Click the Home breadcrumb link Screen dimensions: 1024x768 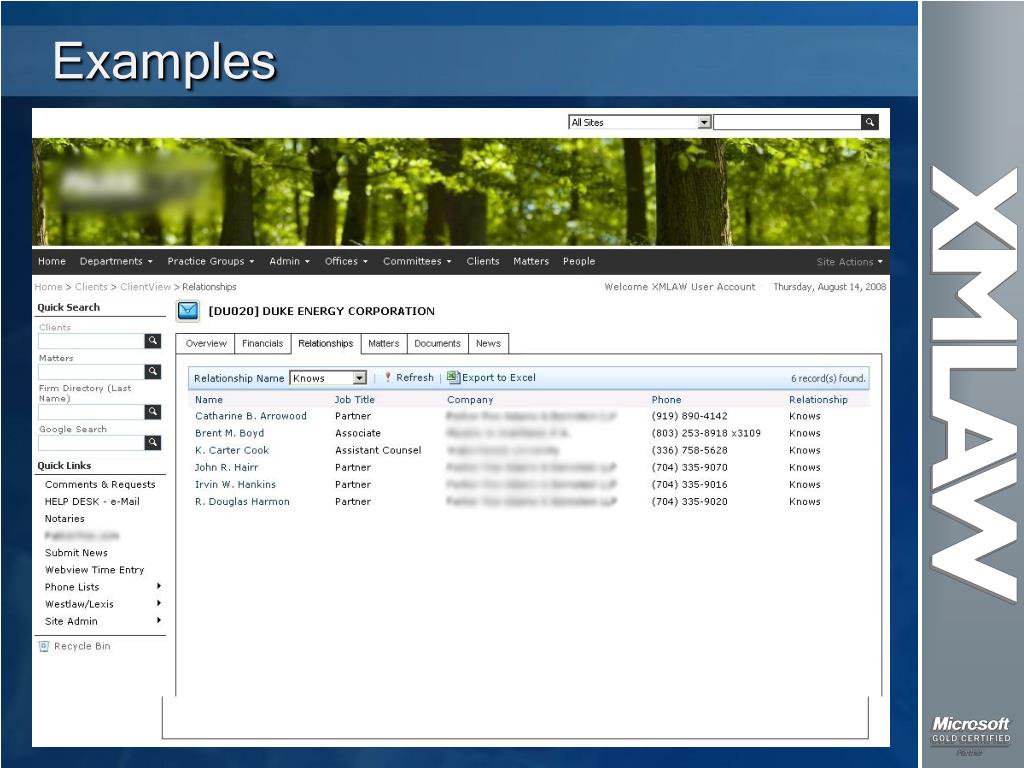click(x=48, y=287)
